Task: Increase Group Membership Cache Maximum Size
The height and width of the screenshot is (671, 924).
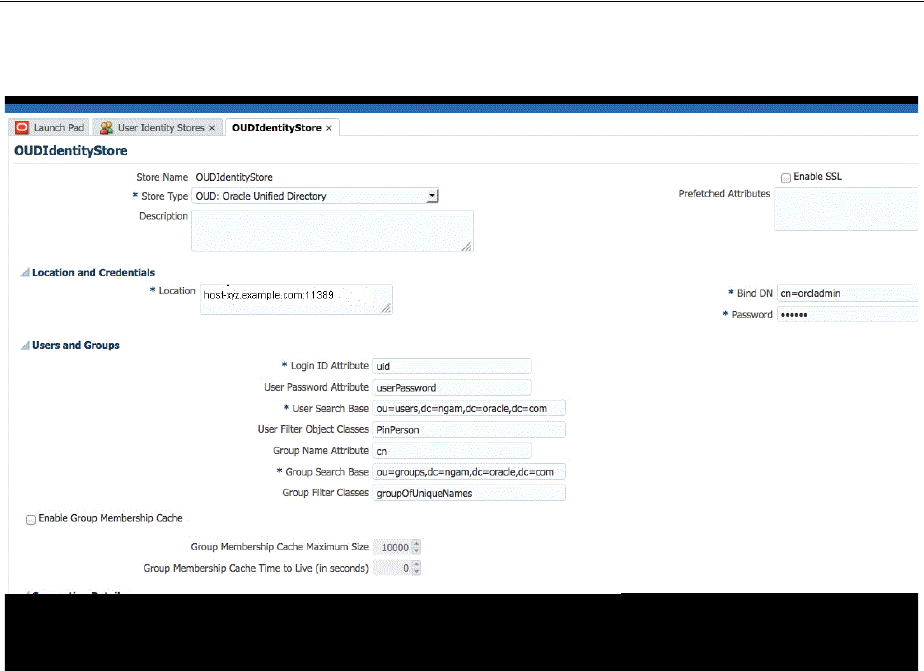Action: 417,544
